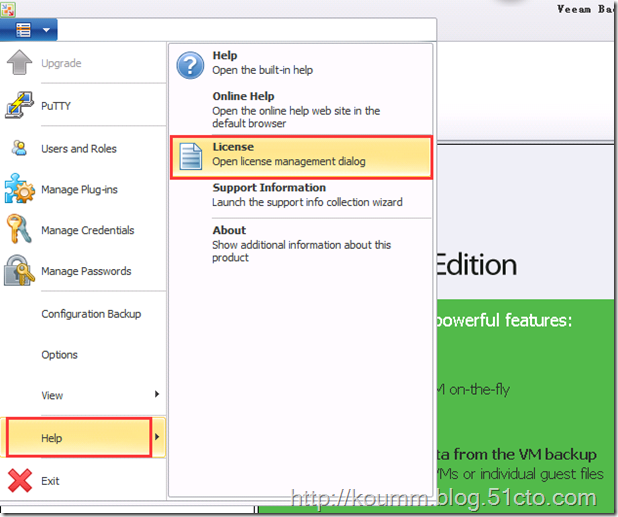Image resolution: width=618 pixels, height=517 pixels.
Task: Select the View menu entry
Action: [x=83, y=395]
